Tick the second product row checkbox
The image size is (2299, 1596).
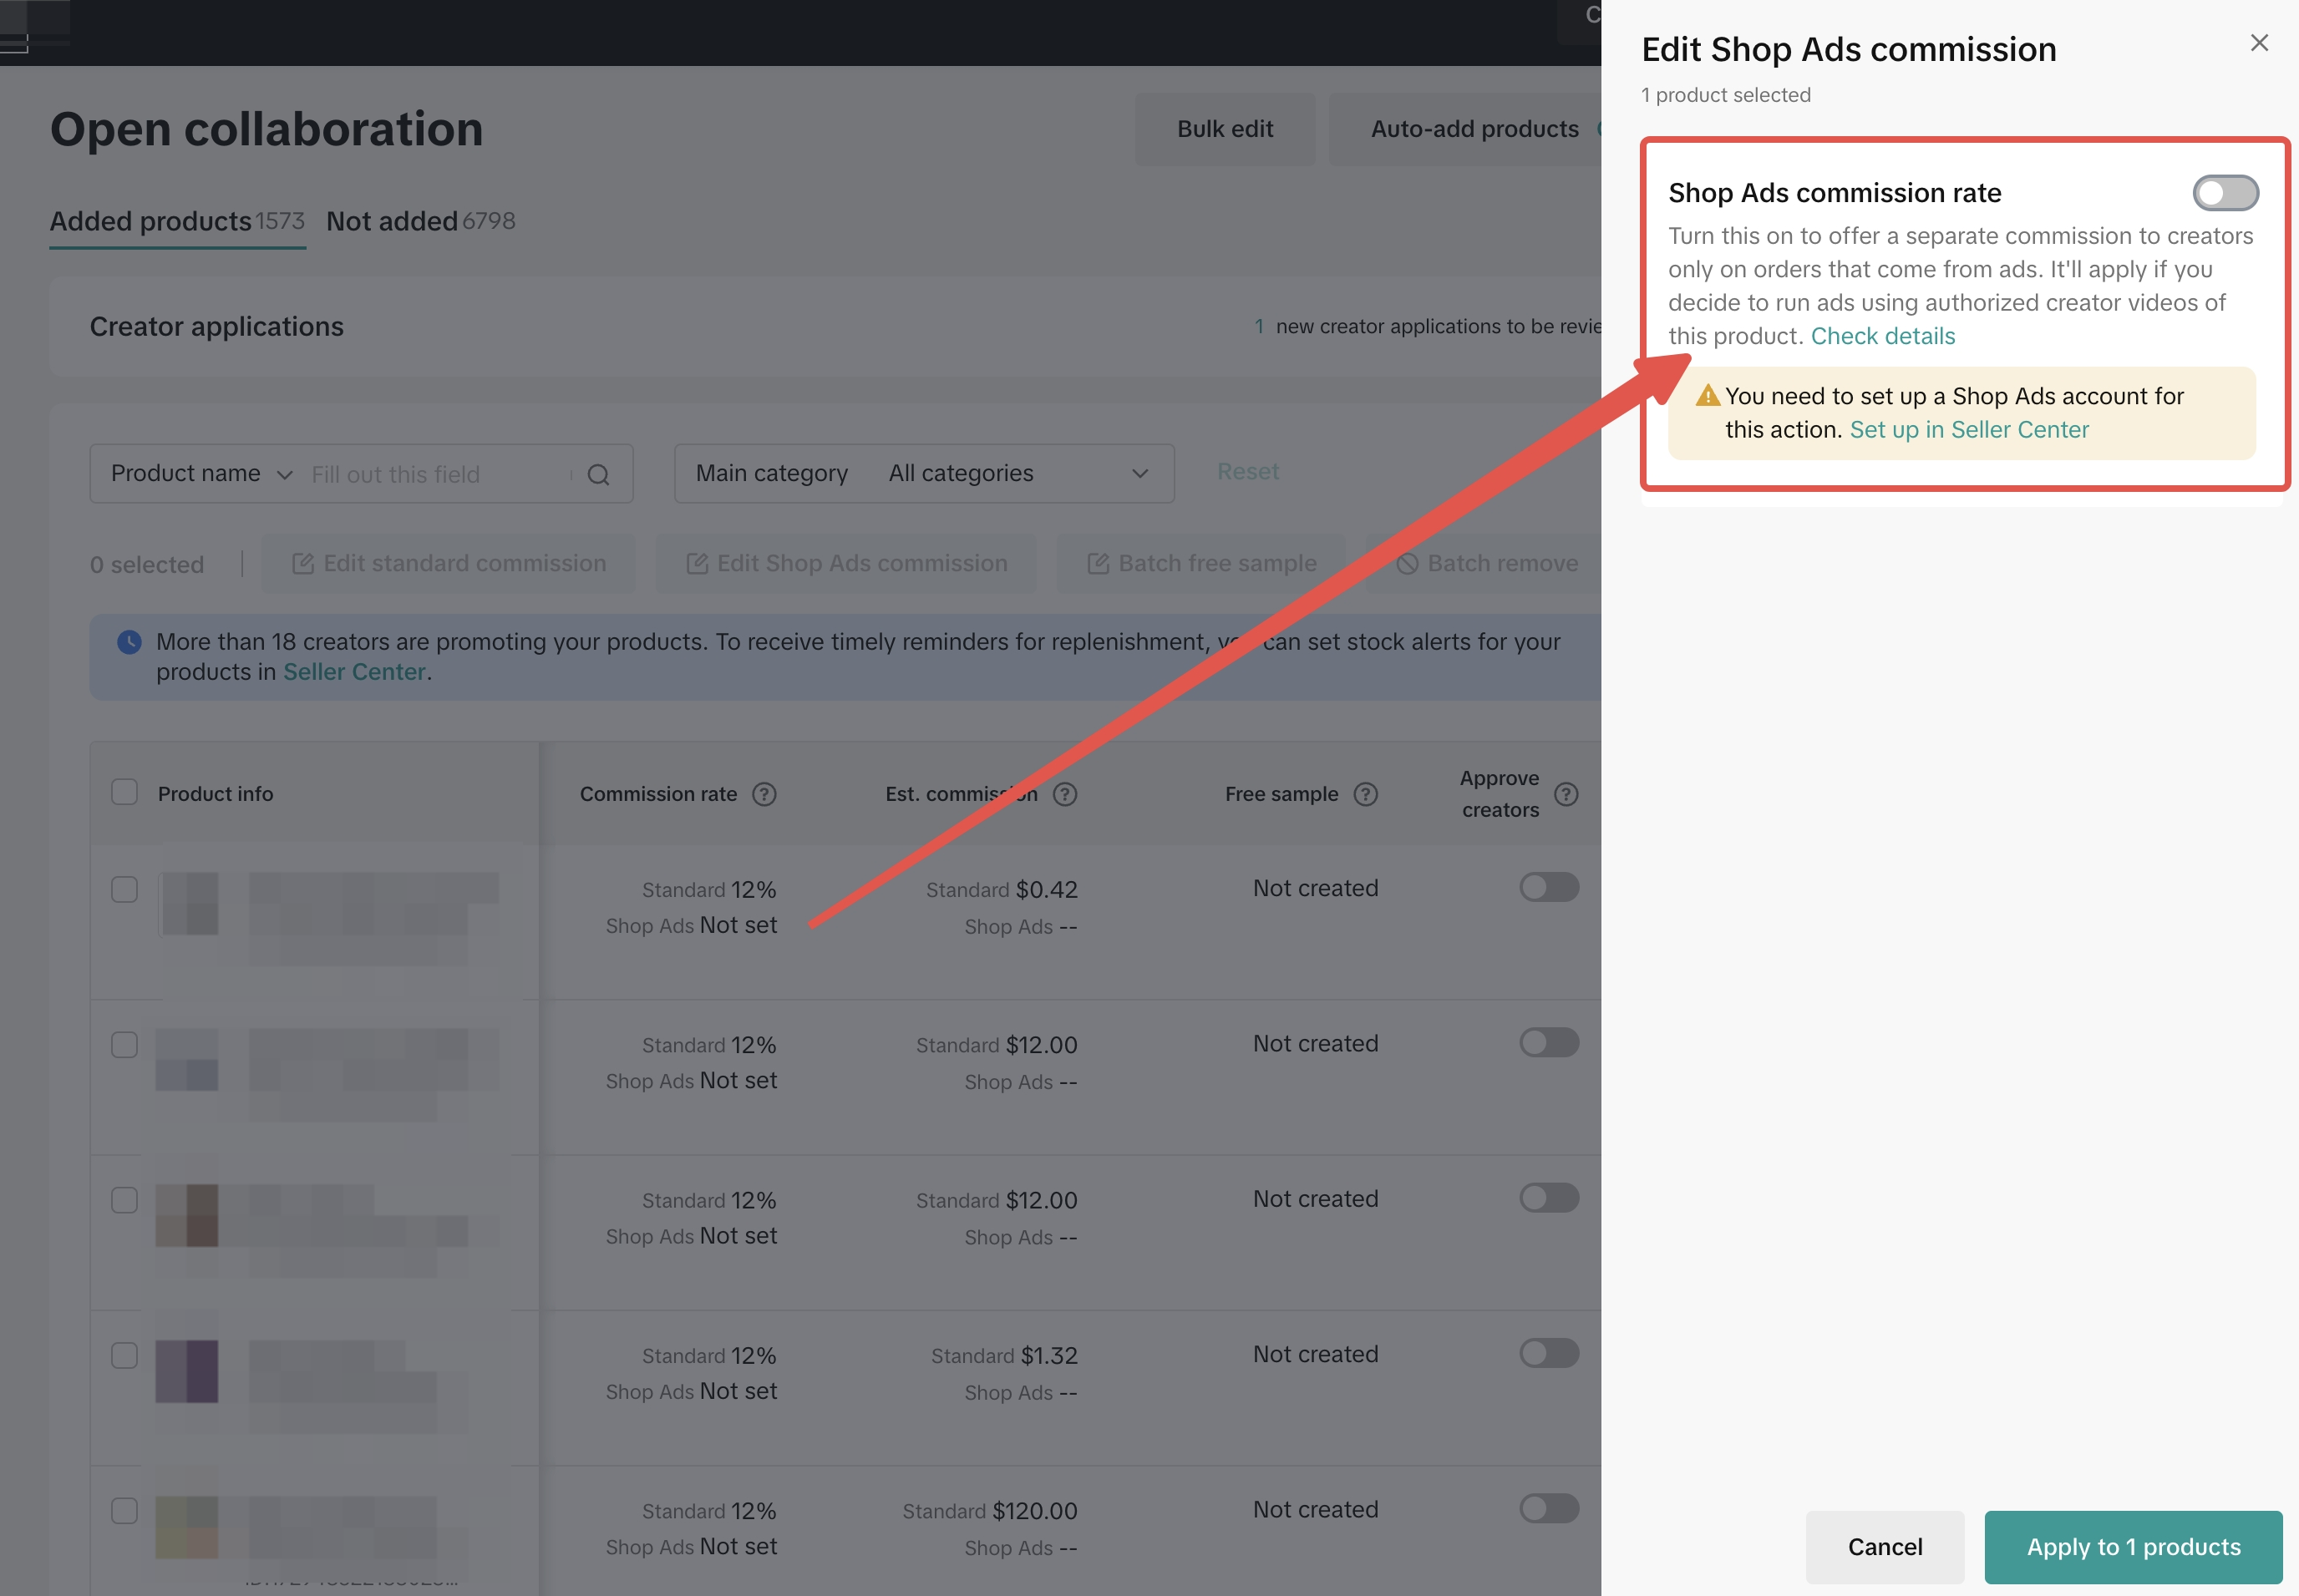coord(125,1045)
